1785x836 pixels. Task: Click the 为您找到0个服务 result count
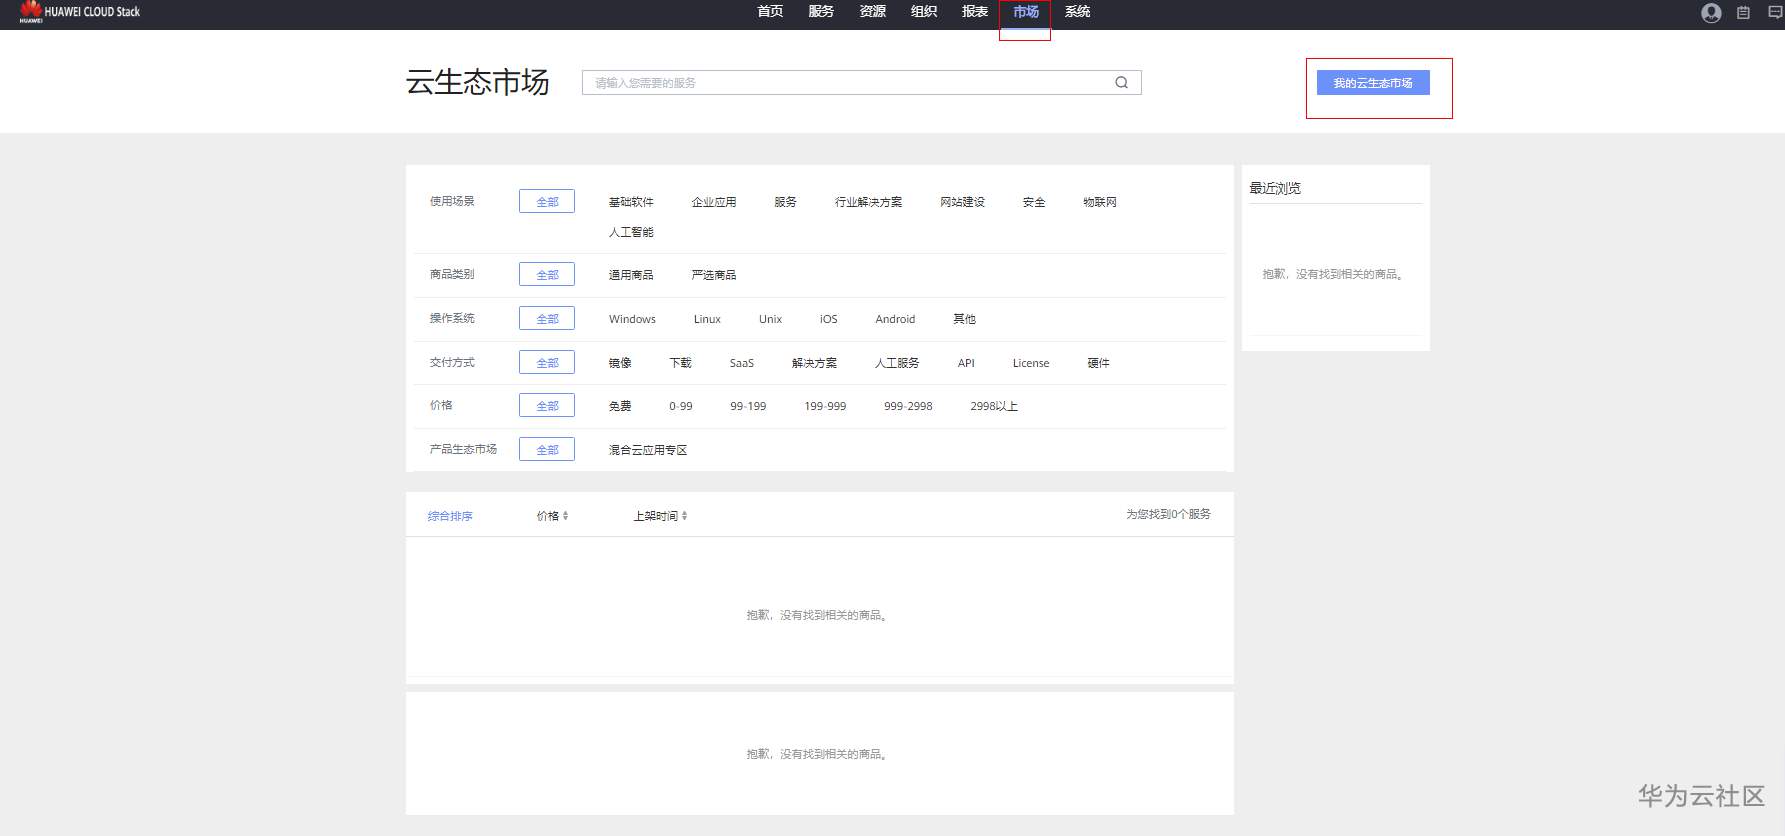click(1168, 514)
